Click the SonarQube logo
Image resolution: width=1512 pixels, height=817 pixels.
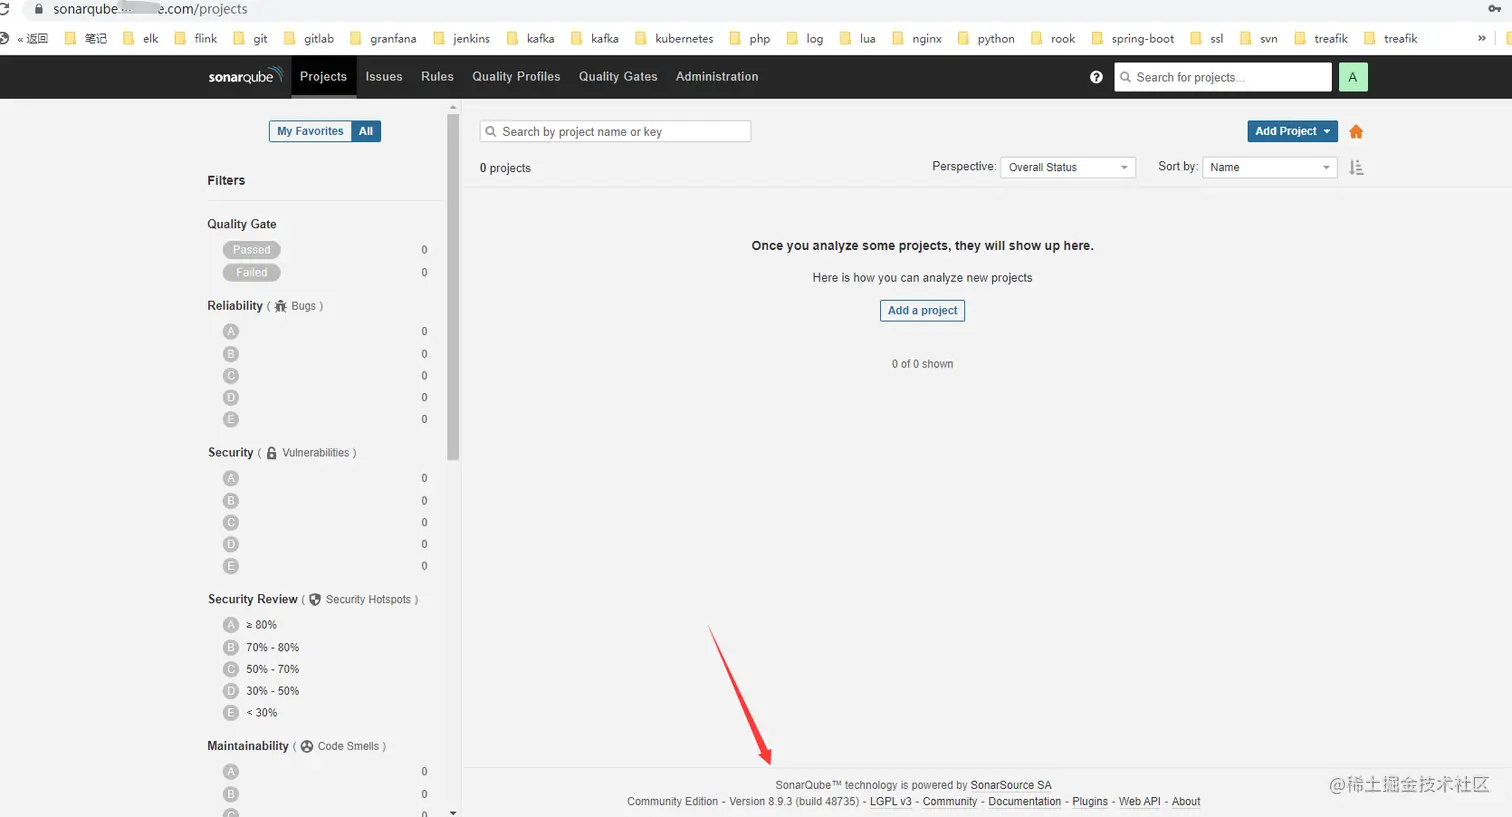pos(245,76)
